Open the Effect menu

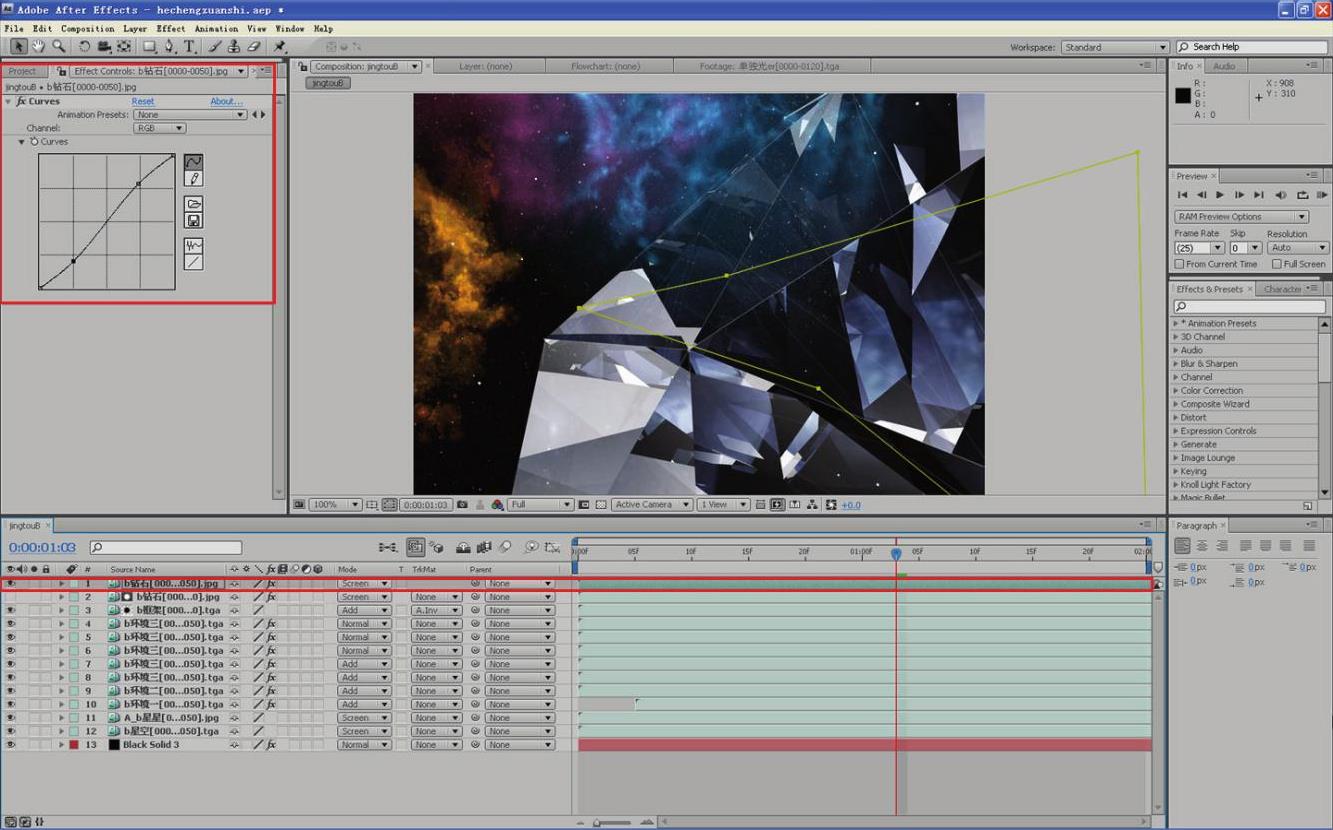click(x=171, y=29)
